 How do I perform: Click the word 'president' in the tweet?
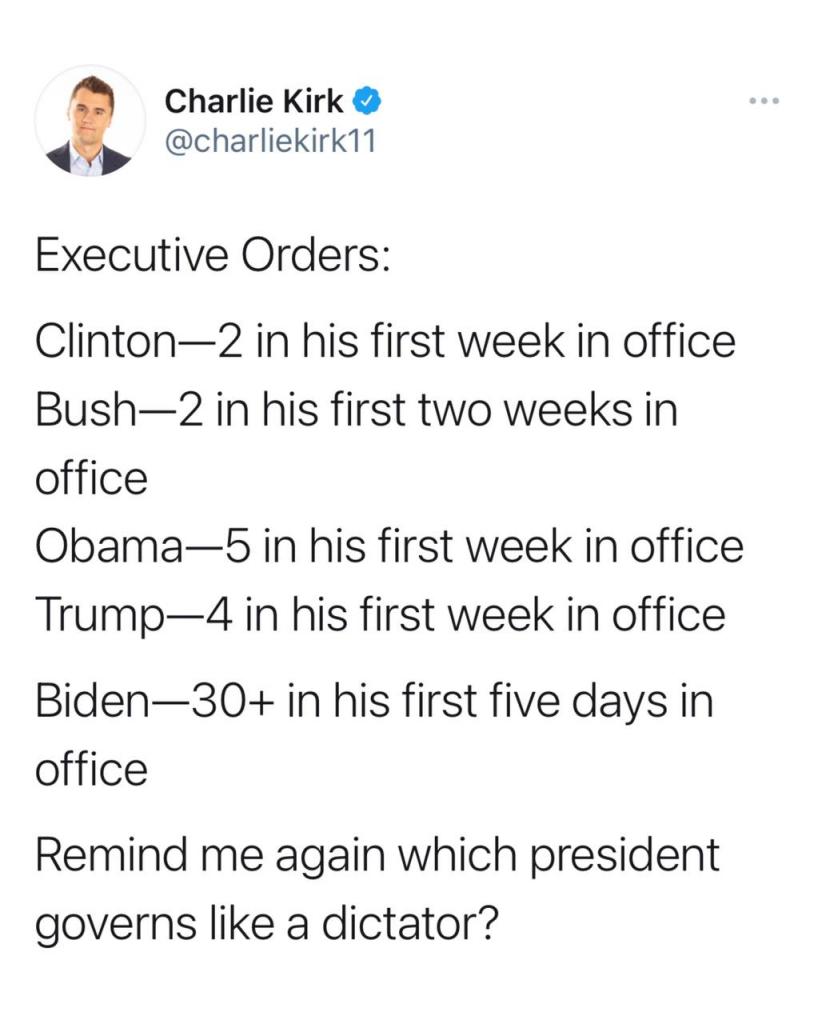pos(624,856)
